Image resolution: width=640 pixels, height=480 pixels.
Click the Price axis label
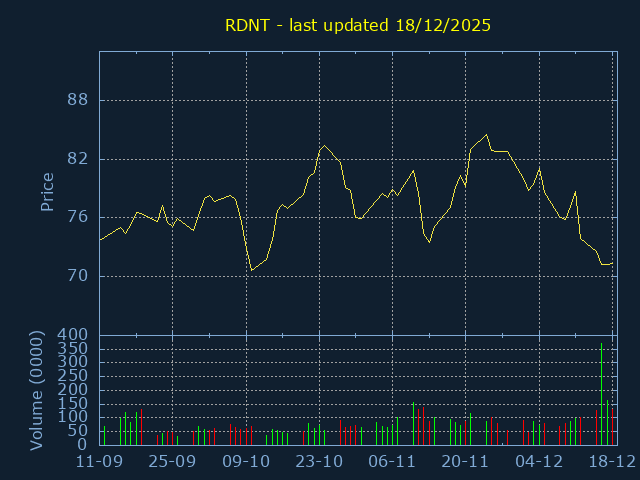tap(47, 192)
